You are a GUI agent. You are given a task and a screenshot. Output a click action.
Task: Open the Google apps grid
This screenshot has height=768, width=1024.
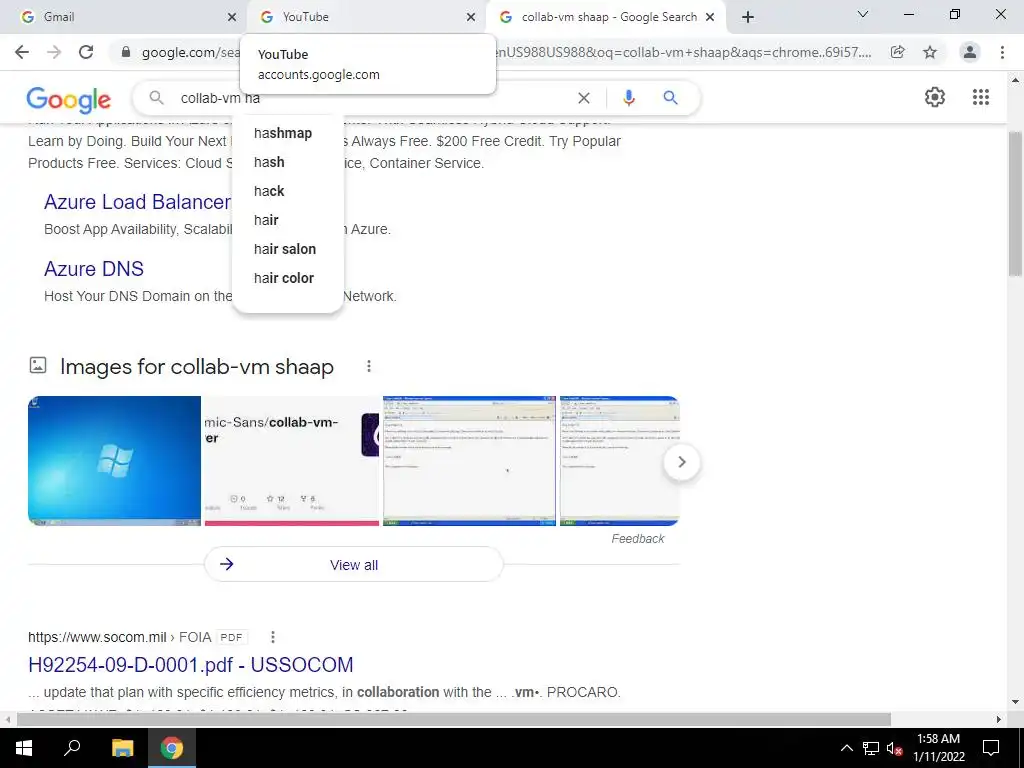[981, 97]
